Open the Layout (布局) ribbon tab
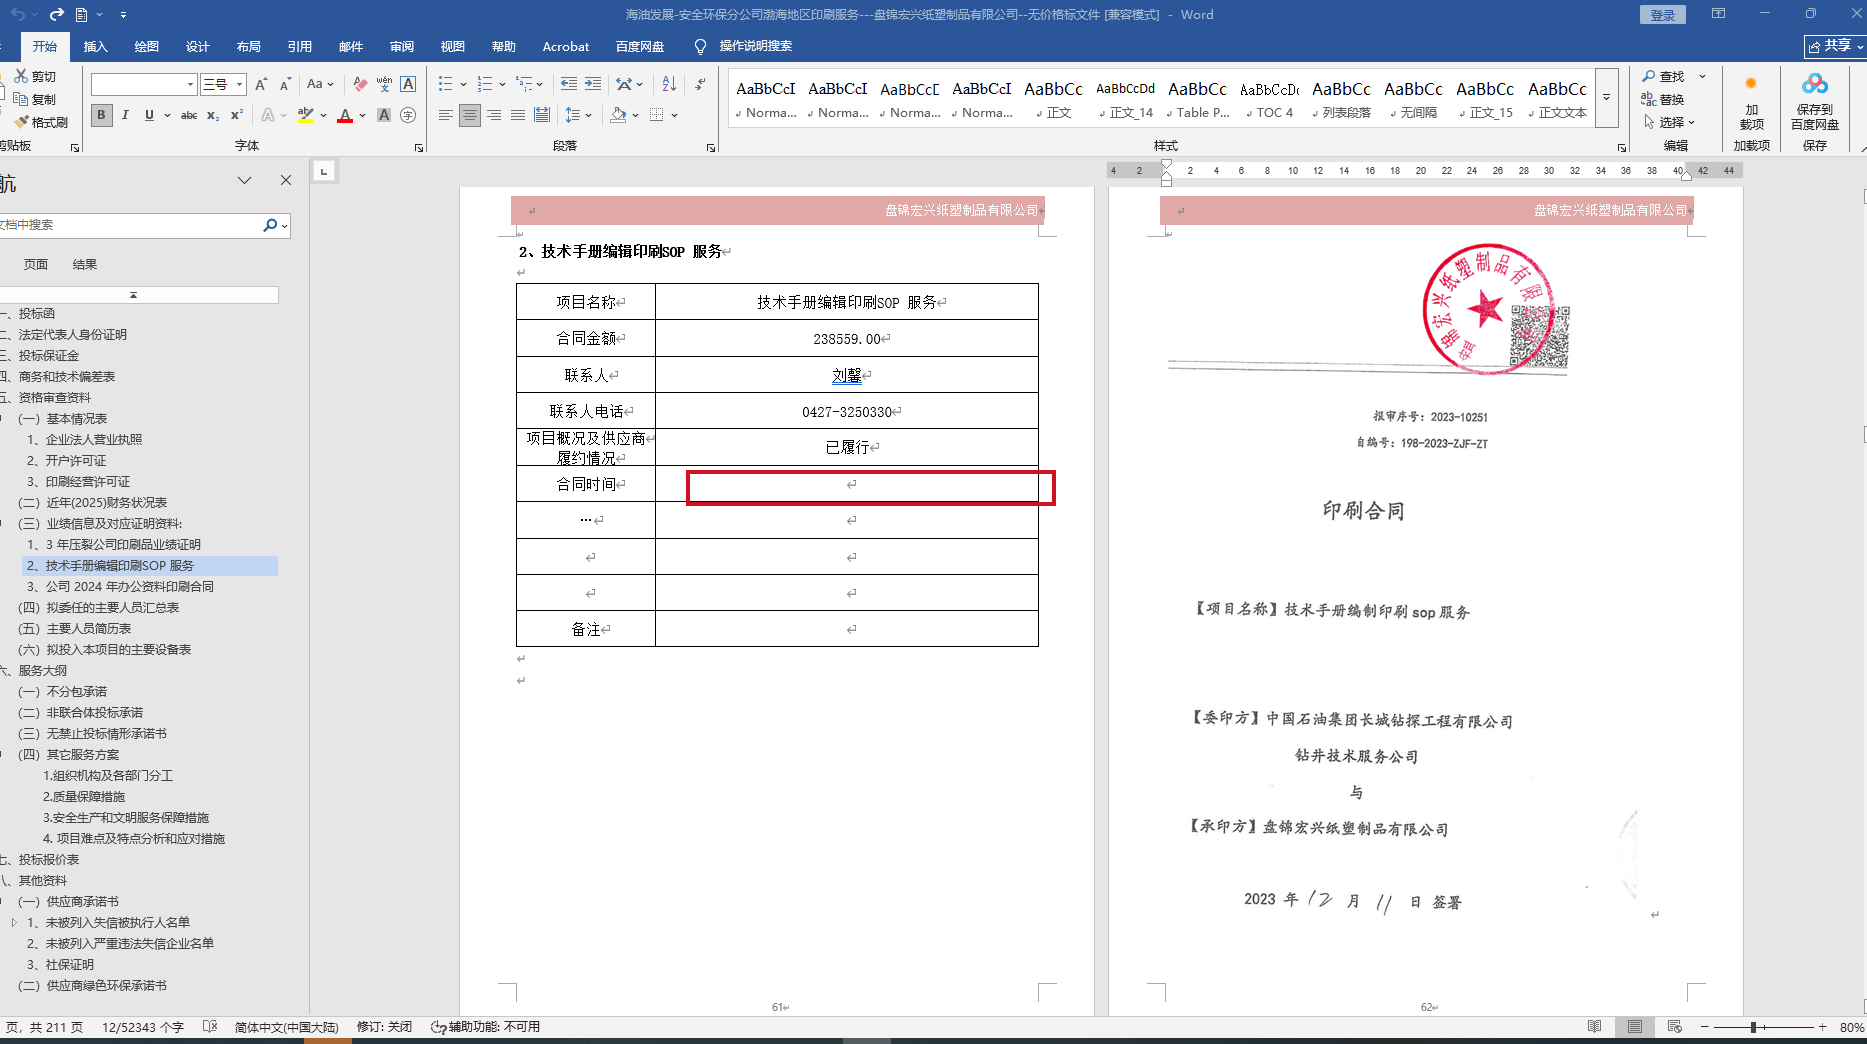Viewport: 1867px width, 1044px height. [x=248, y=46]
